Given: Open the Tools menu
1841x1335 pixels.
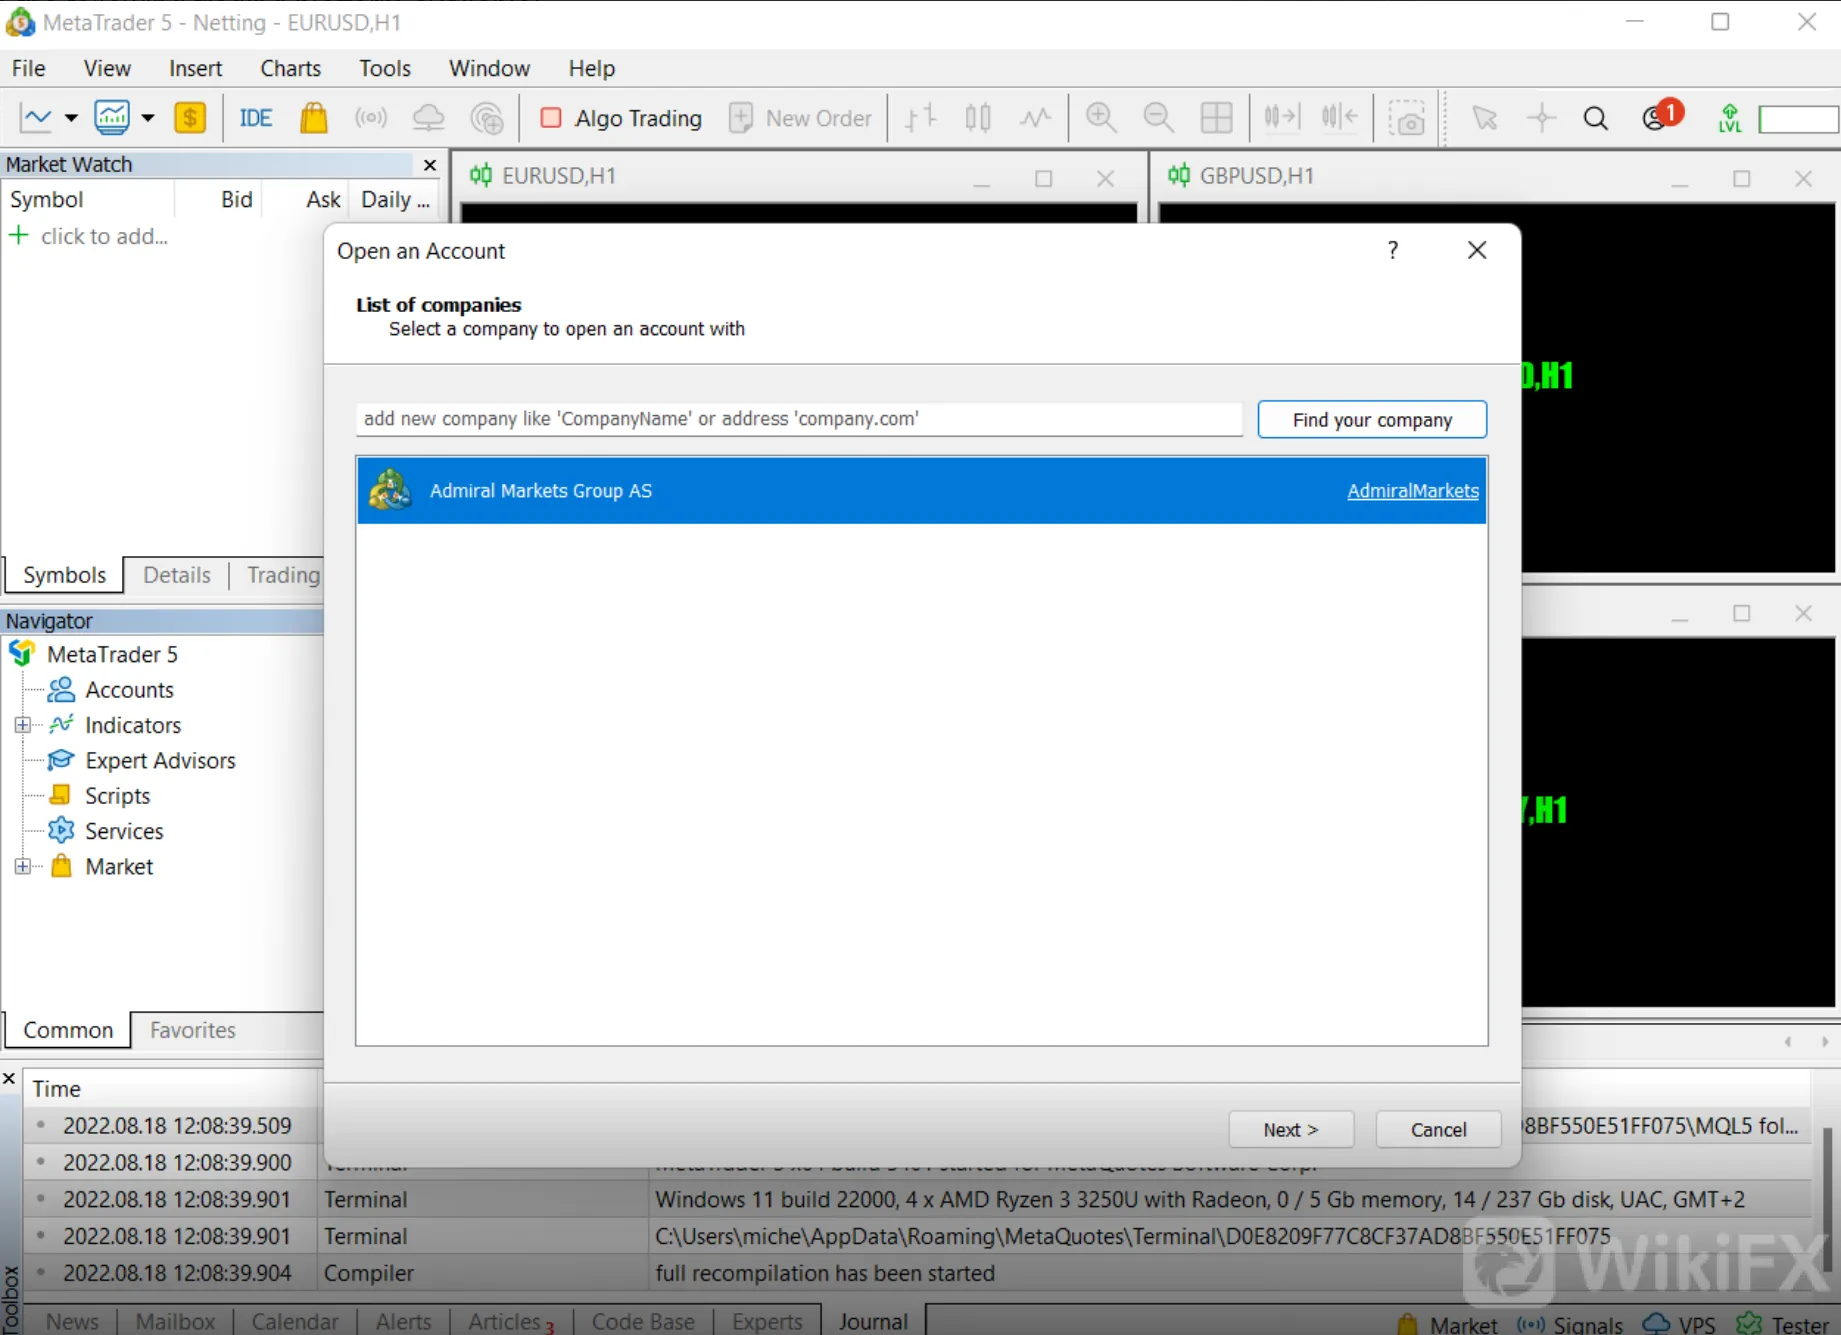Looking at the screenshot, I should (x=385, y=68).
